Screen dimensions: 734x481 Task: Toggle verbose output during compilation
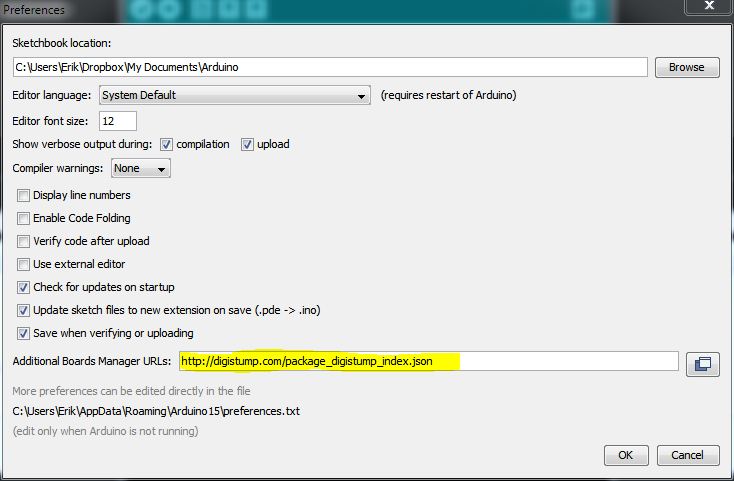[166, 145]
